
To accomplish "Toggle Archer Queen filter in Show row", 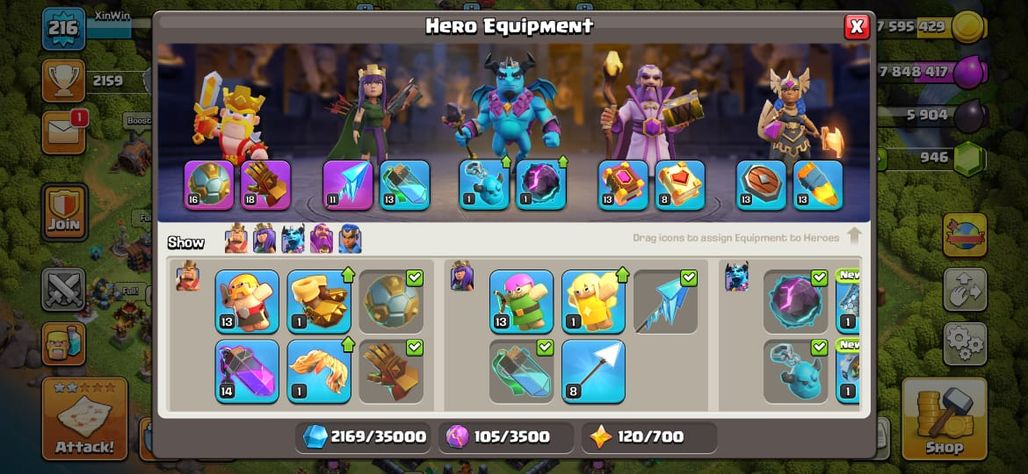I will coord(264,239).
